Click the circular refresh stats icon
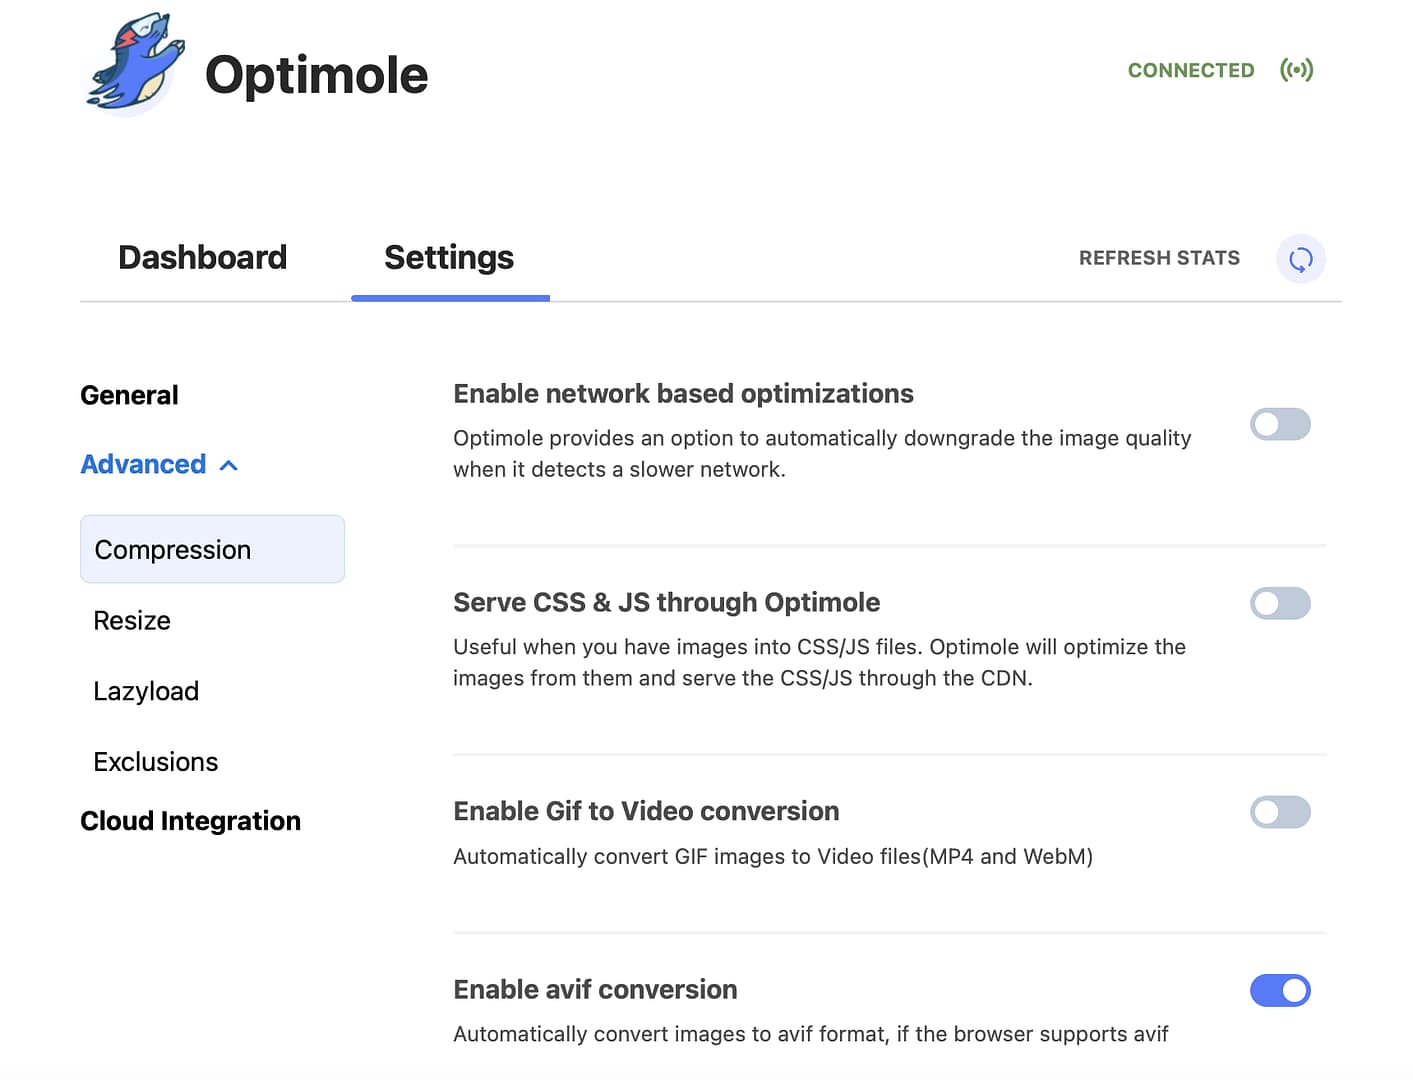 1300,258
